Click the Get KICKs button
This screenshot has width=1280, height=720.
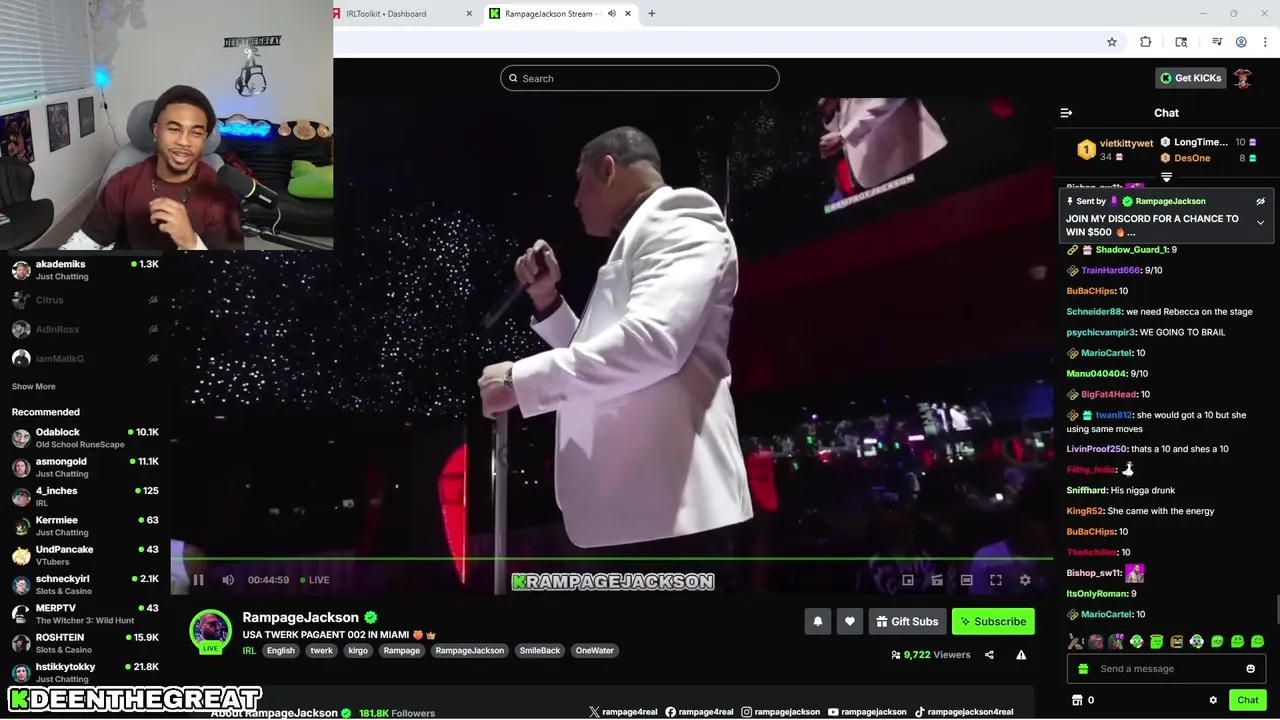click(1190, 78)
